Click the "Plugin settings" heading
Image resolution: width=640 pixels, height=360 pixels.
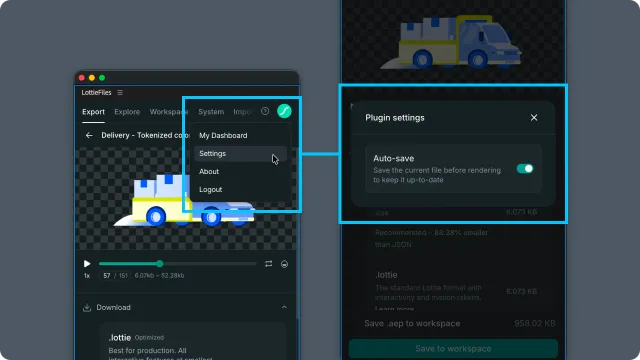[395, 118]
